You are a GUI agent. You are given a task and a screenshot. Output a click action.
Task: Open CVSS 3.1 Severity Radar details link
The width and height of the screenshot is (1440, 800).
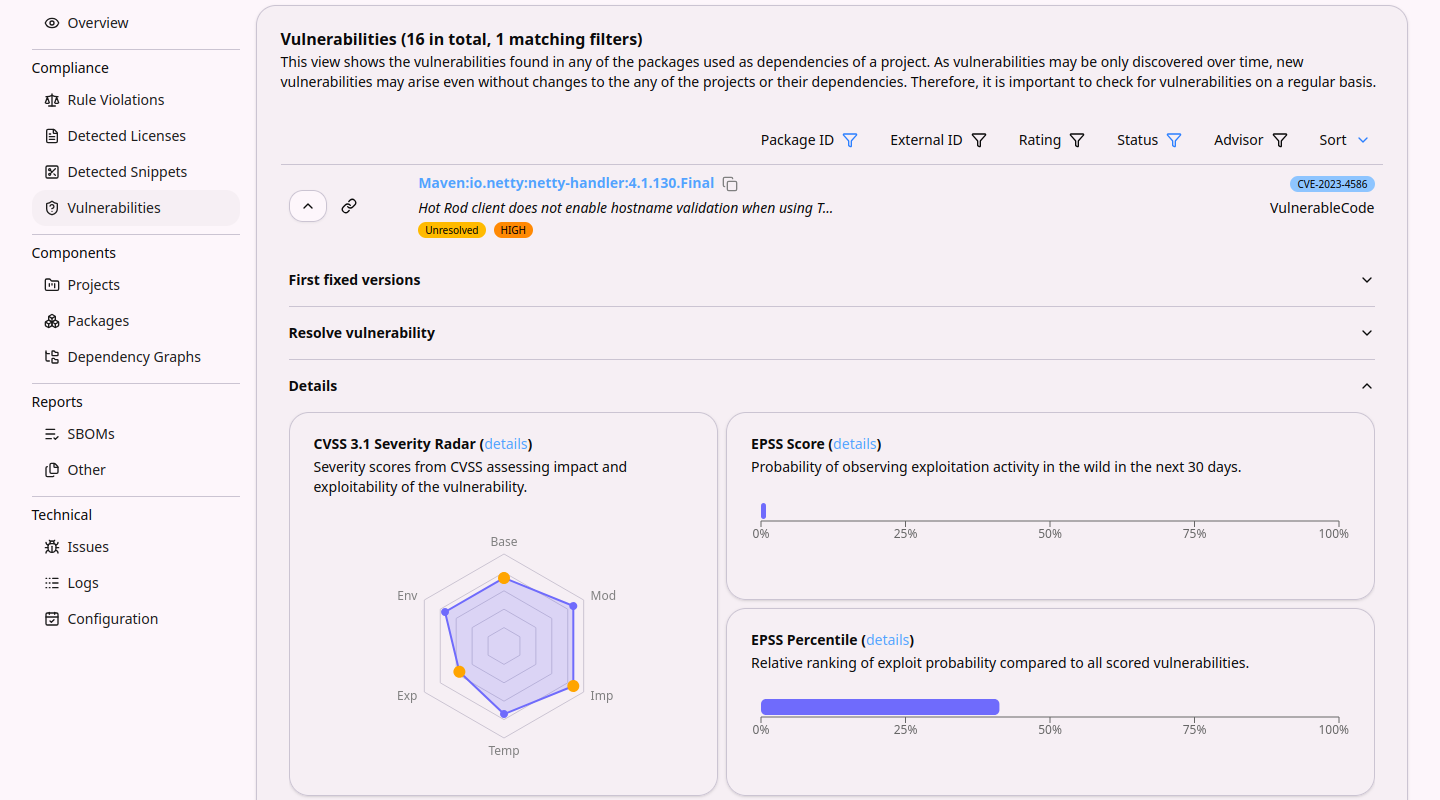coord(506,444)
